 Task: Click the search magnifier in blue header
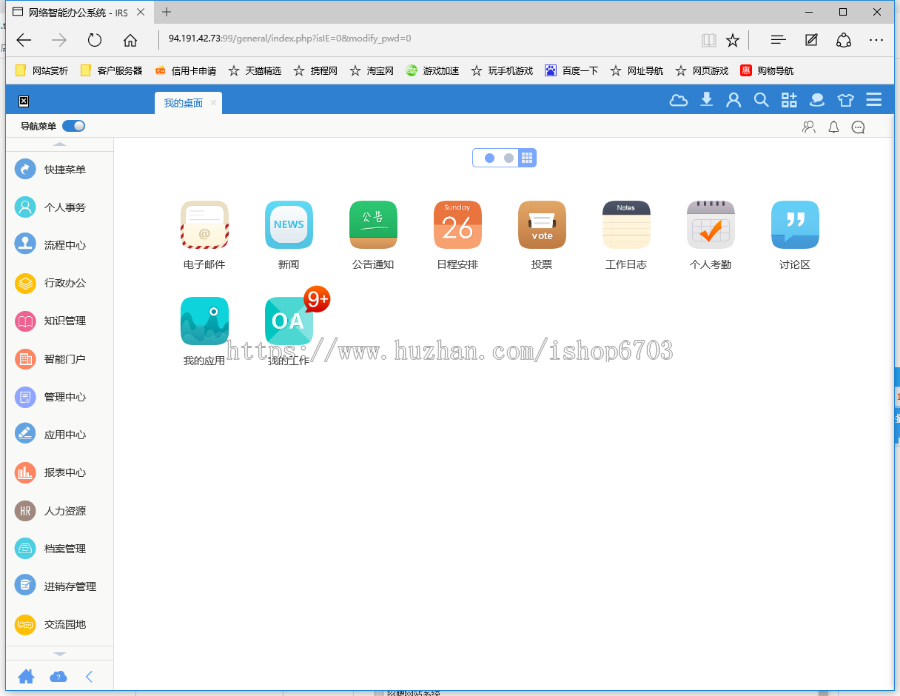coord(761,100)
